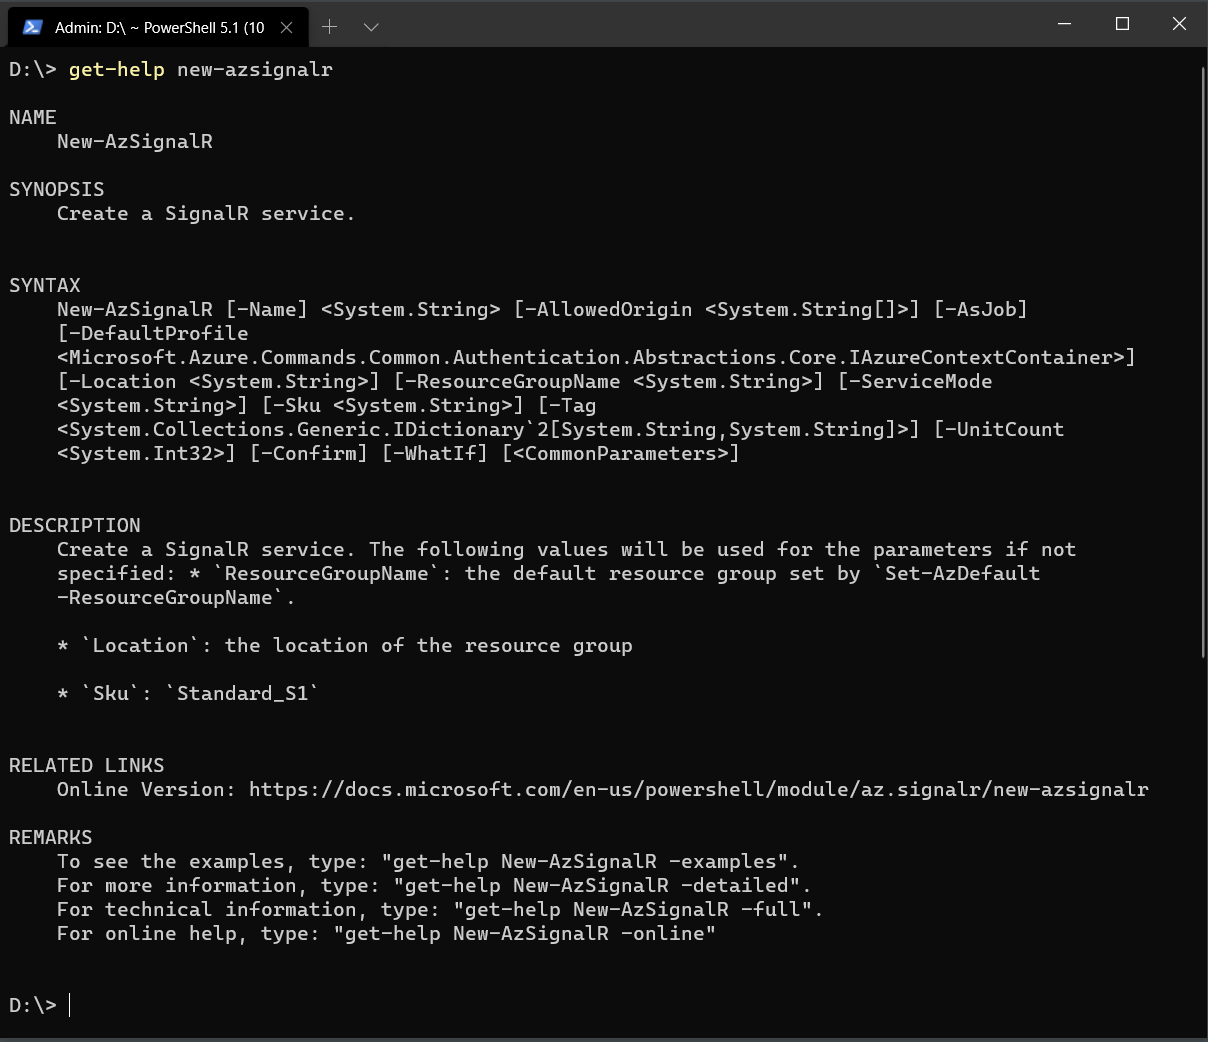
Task: Click the '[-AsJob]' parameter text
Action: click(981, 309)
